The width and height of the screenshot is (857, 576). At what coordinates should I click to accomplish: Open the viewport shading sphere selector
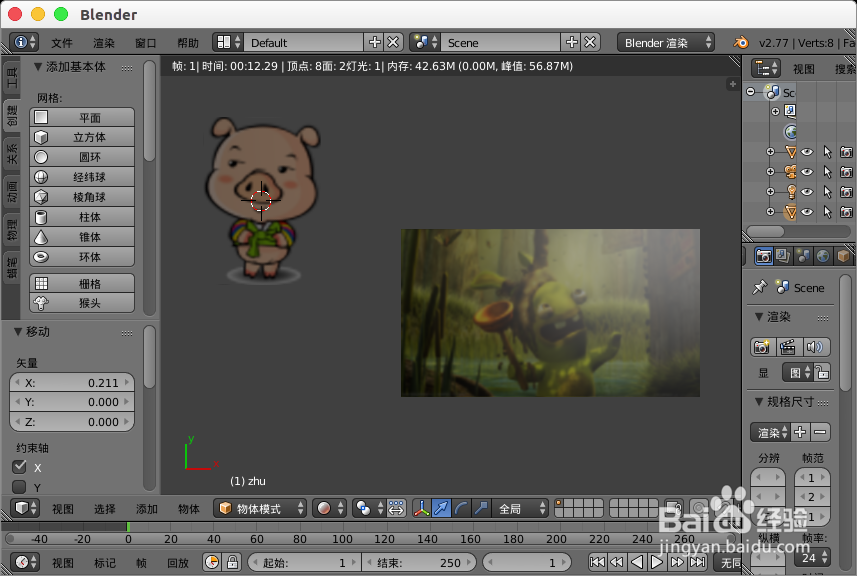point(330,508)
